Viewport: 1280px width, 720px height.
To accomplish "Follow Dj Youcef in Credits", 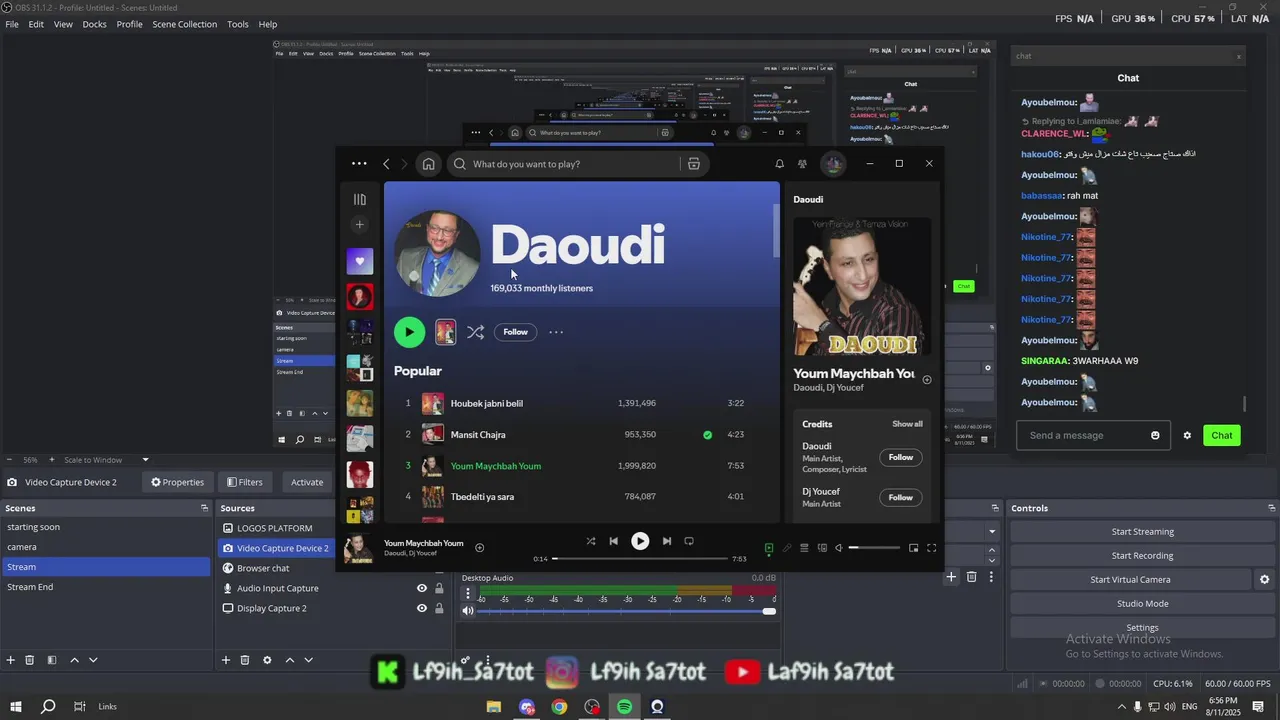I will pos(901,497).
